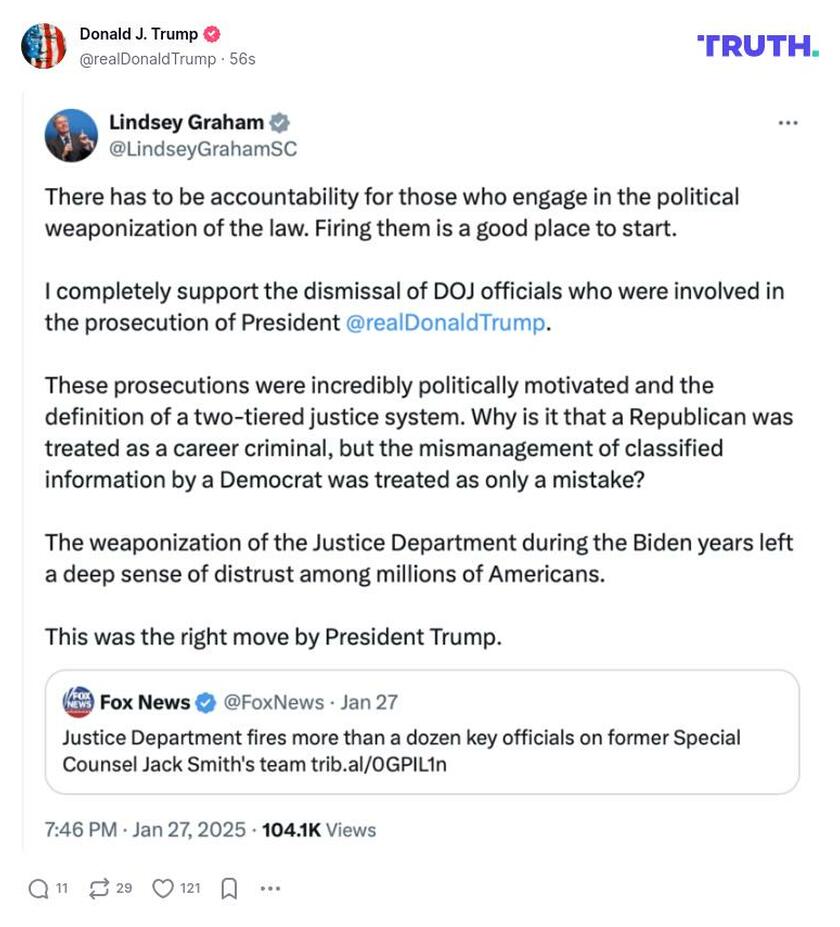Click Lindsey Graham's profile picture

[71, 136]
